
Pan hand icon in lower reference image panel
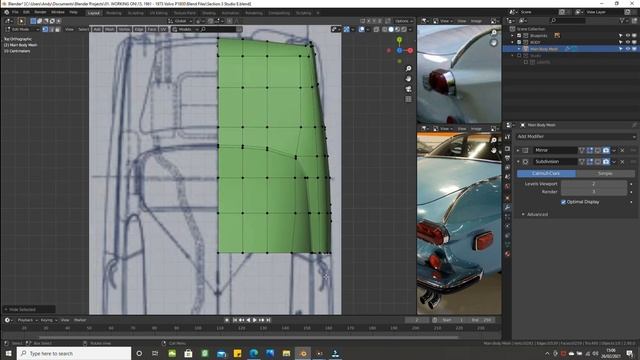click(x=494, y=150)
